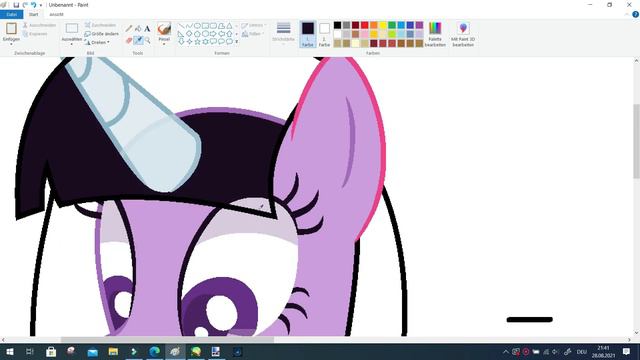Open Paint help with the question mark
The width and height of the screenshot is (640, 360).
(x=636, y=14)
